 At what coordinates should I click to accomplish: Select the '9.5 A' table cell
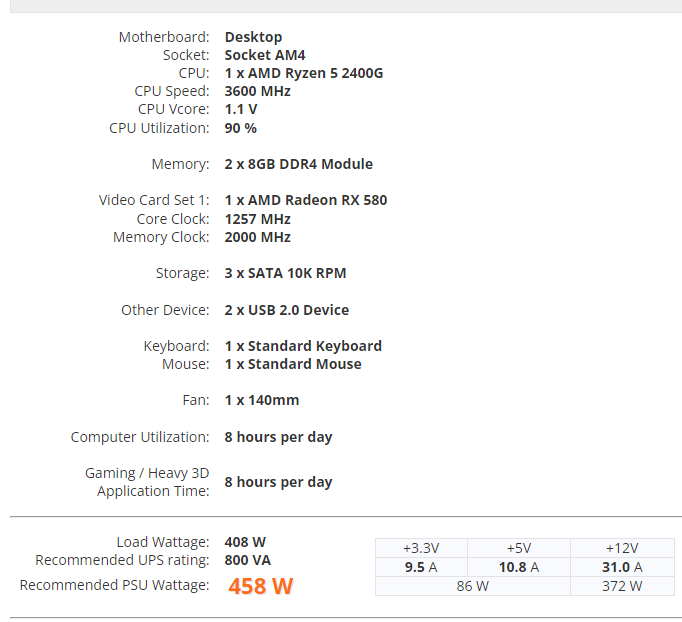click(x=421, y=567)
